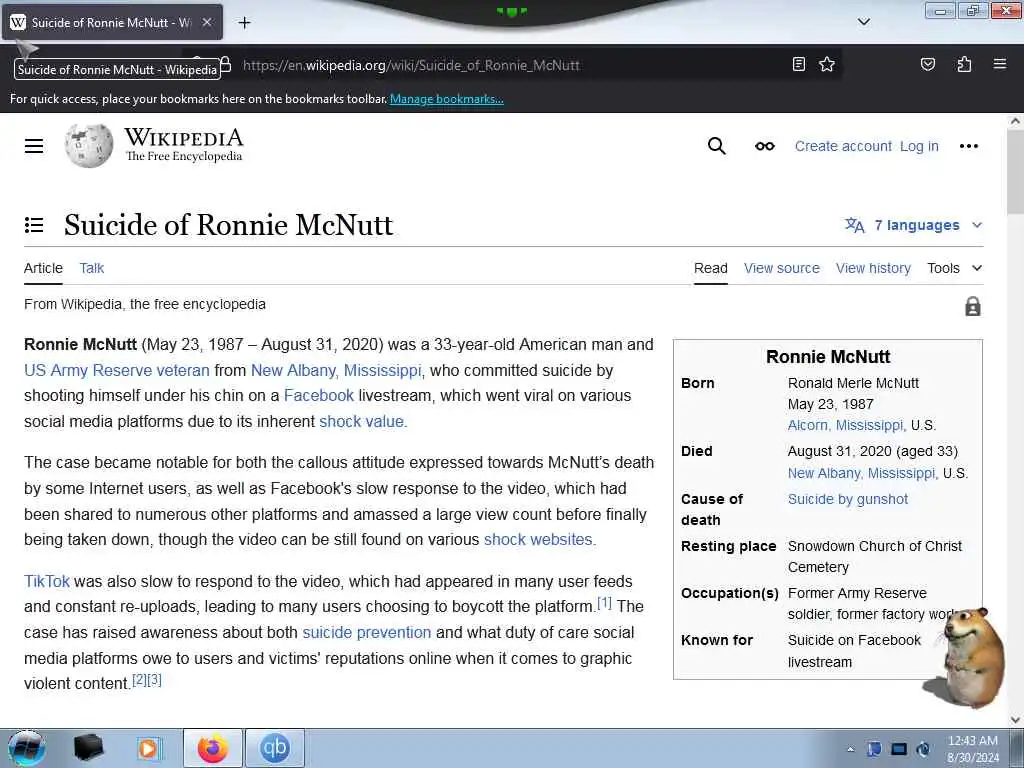Screen dimensions: 1024x768
Task: Open List all tabs chevron
Action: (863, 22)
